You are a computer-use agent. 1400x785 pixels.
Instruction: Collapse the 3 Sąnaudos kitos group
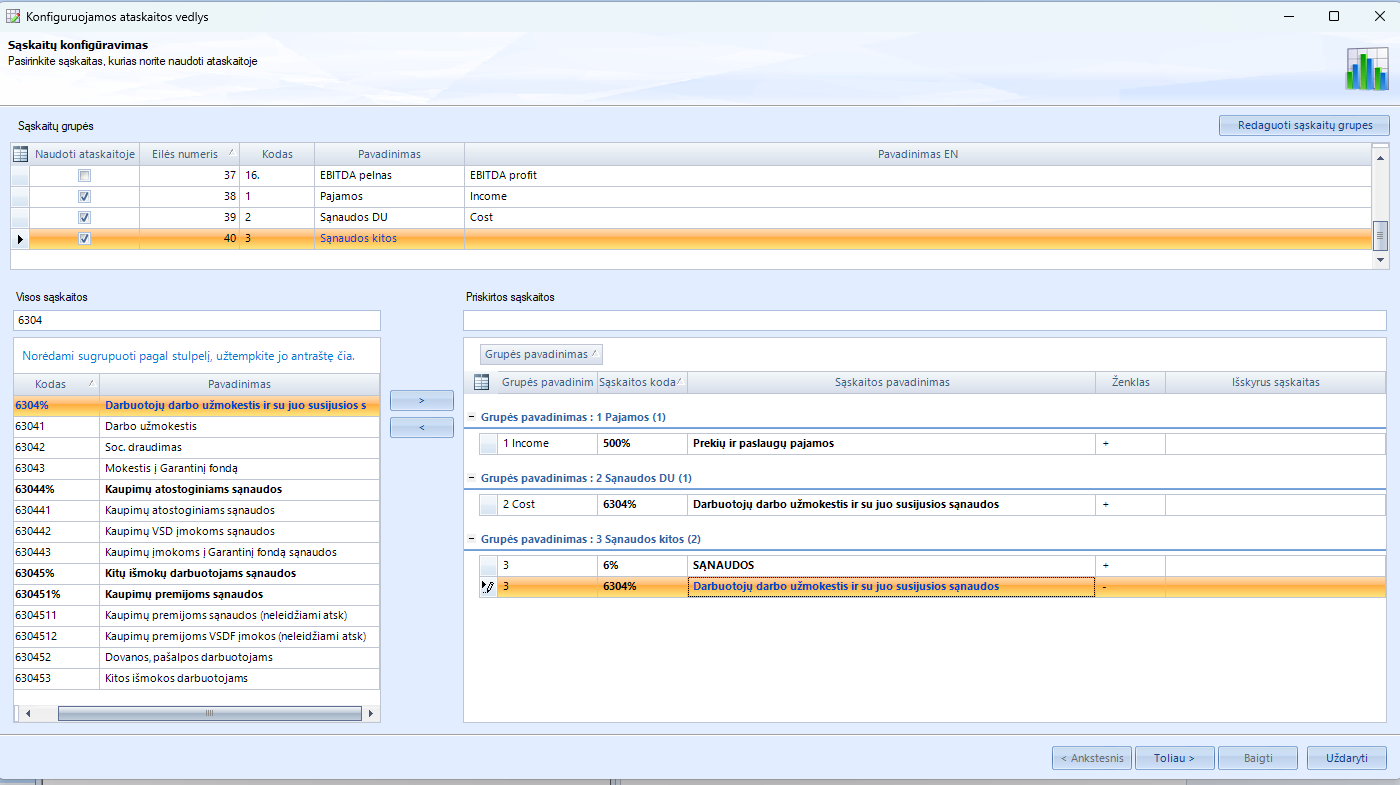tap(471, 540)
